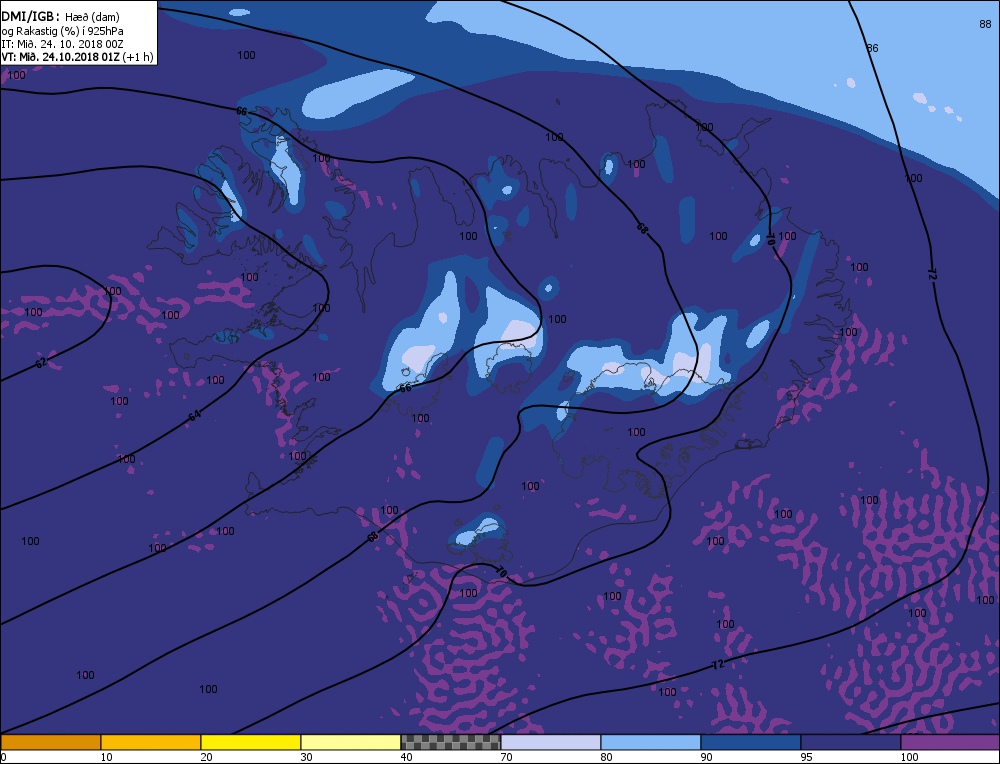Click the '62' contour label
The height and width of the screenshot is (764, 1000).
pyautogui.click(x=41, y=363)
